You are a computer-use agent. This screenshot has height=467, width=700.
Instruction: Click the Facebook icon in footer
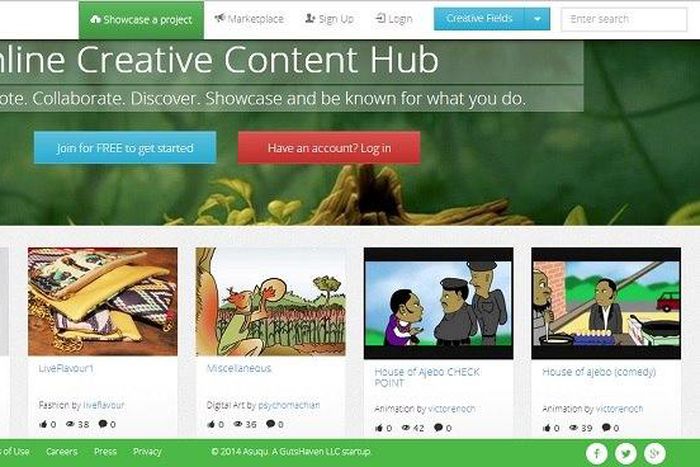tap(596, 454)
